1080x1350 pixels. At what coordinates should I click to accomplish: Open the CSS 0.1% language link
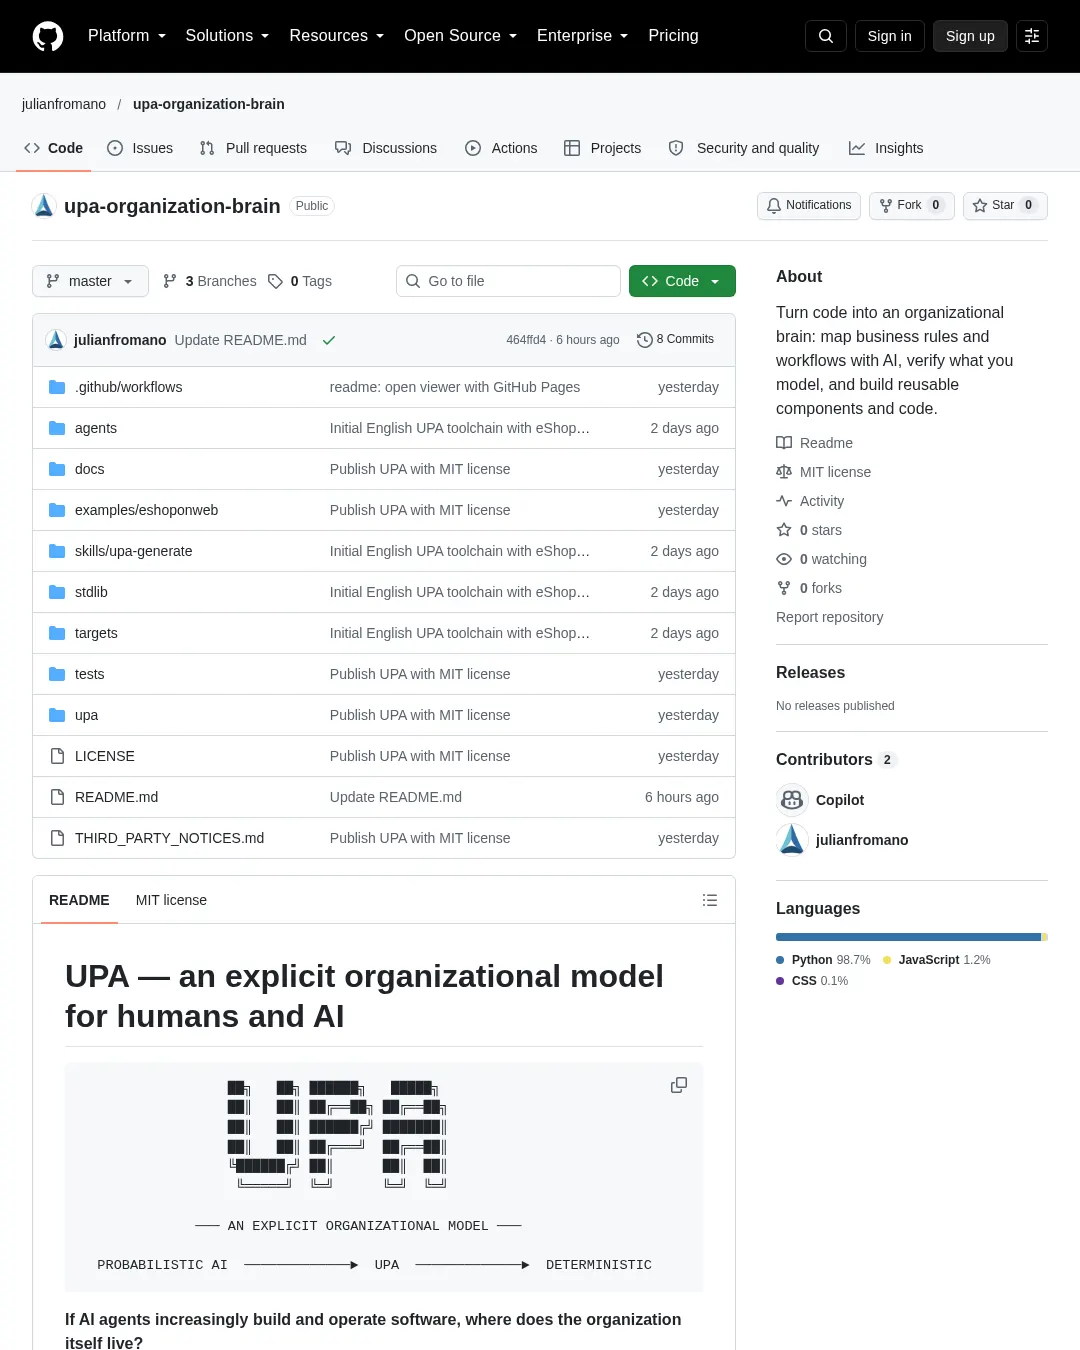coord(812,981)
